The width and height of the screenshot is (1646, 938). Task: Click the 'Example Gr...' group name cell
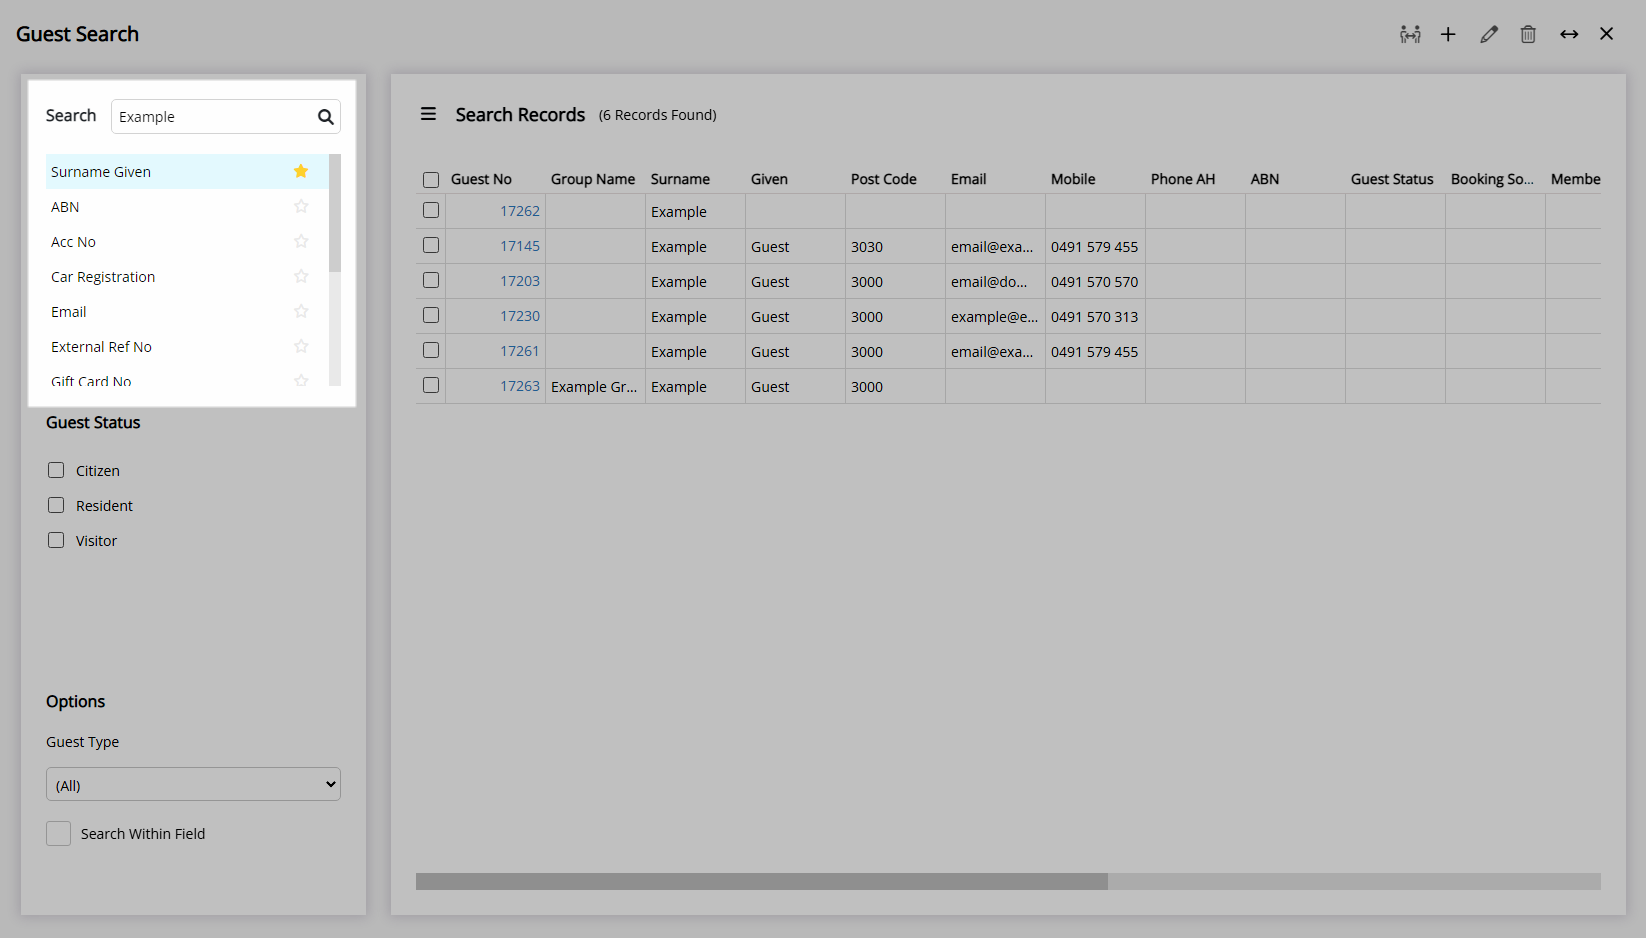pos(594,387)
